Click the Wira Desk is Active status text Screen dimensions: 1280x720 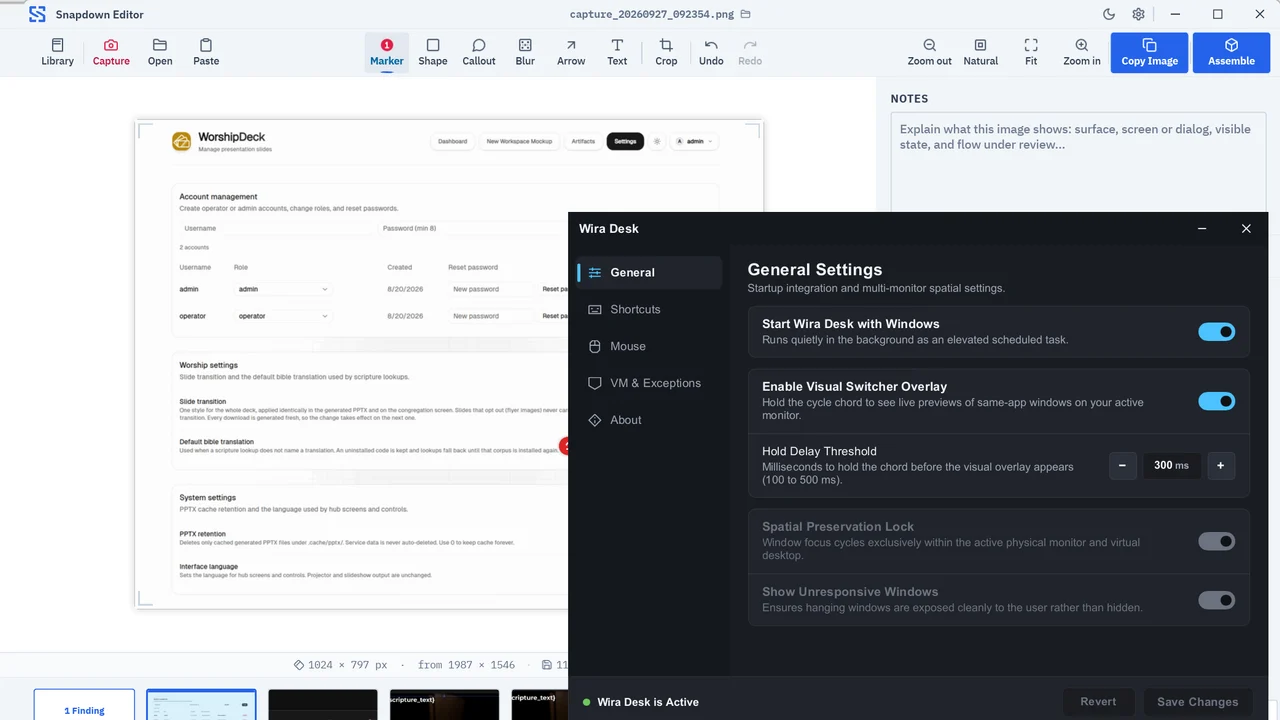coord(648,702)
